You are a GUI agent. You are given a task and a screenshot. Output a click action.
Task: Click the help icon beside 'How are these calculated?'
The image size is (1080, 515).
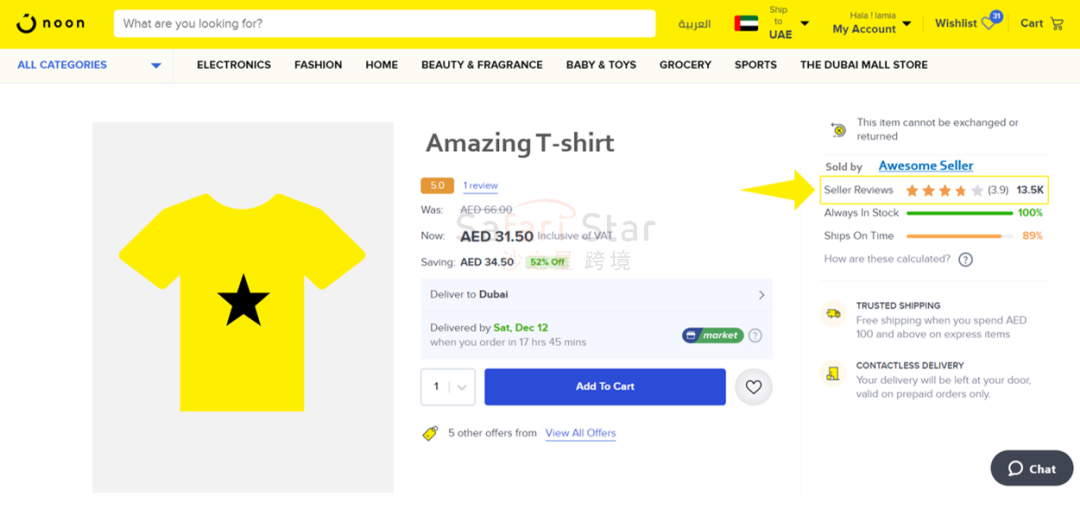coord(965,260)
